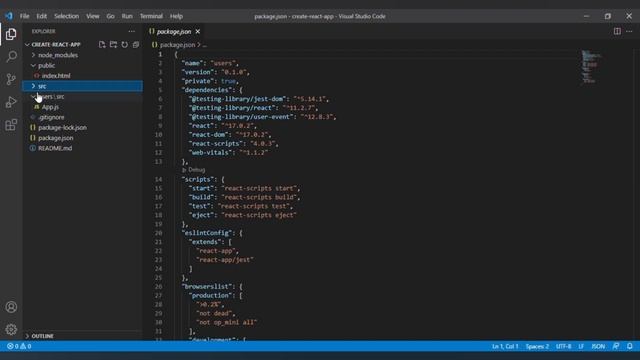Click the minimap on the editor right

[590, 67]
